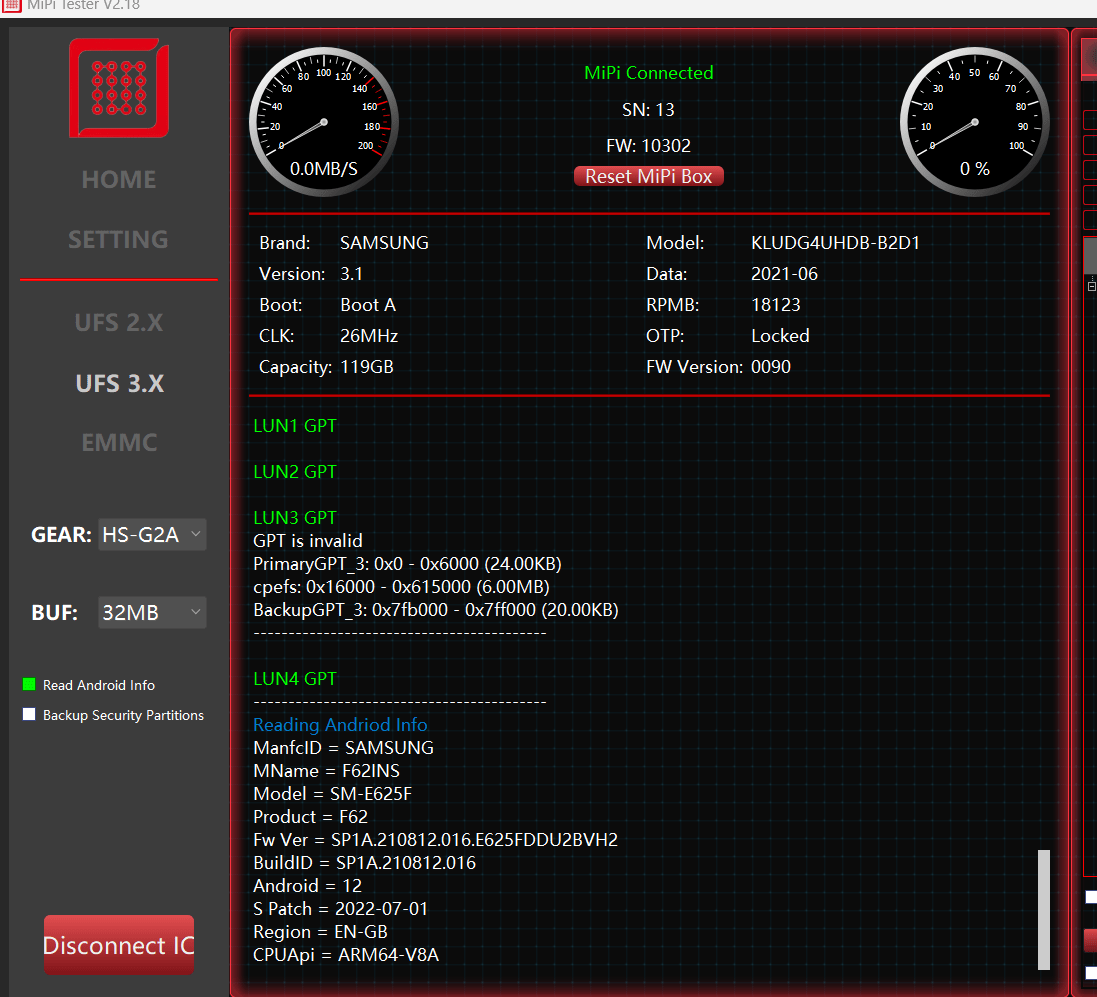Click the percent progress gauge
Image resolution: width=1097 pixels, height=997 pixels.
(x=975, y=122)
